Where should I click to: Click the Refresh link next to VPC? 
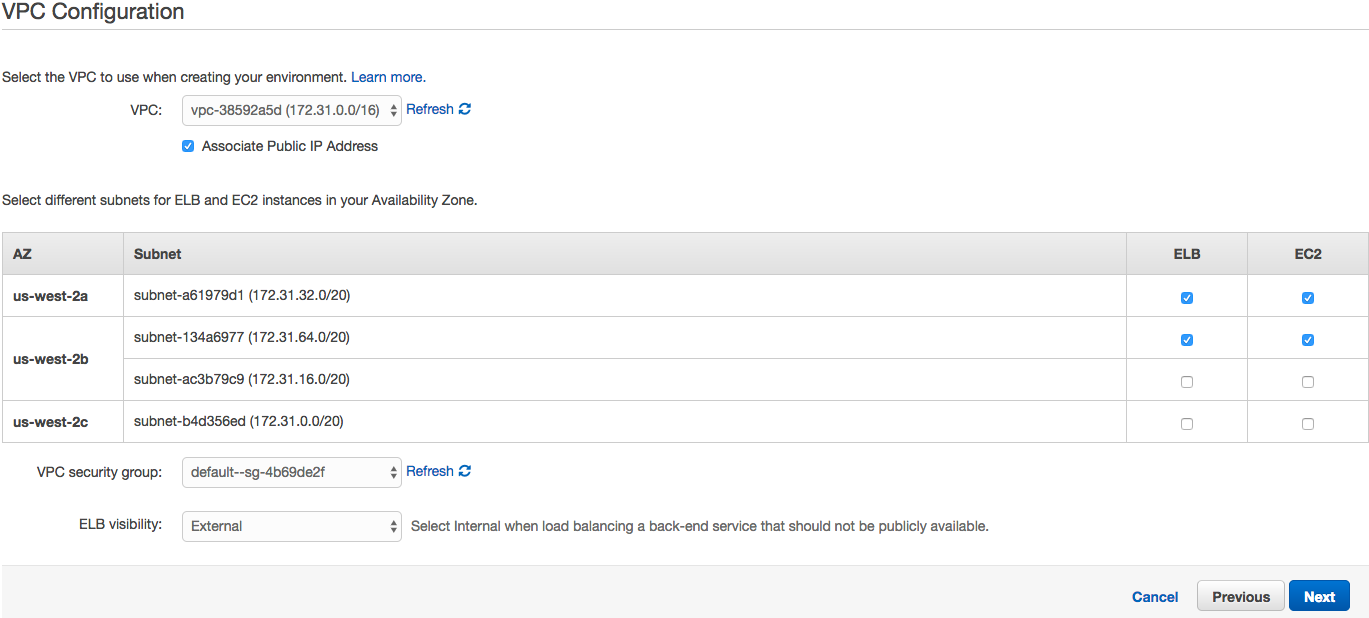(x=430, y=109)
